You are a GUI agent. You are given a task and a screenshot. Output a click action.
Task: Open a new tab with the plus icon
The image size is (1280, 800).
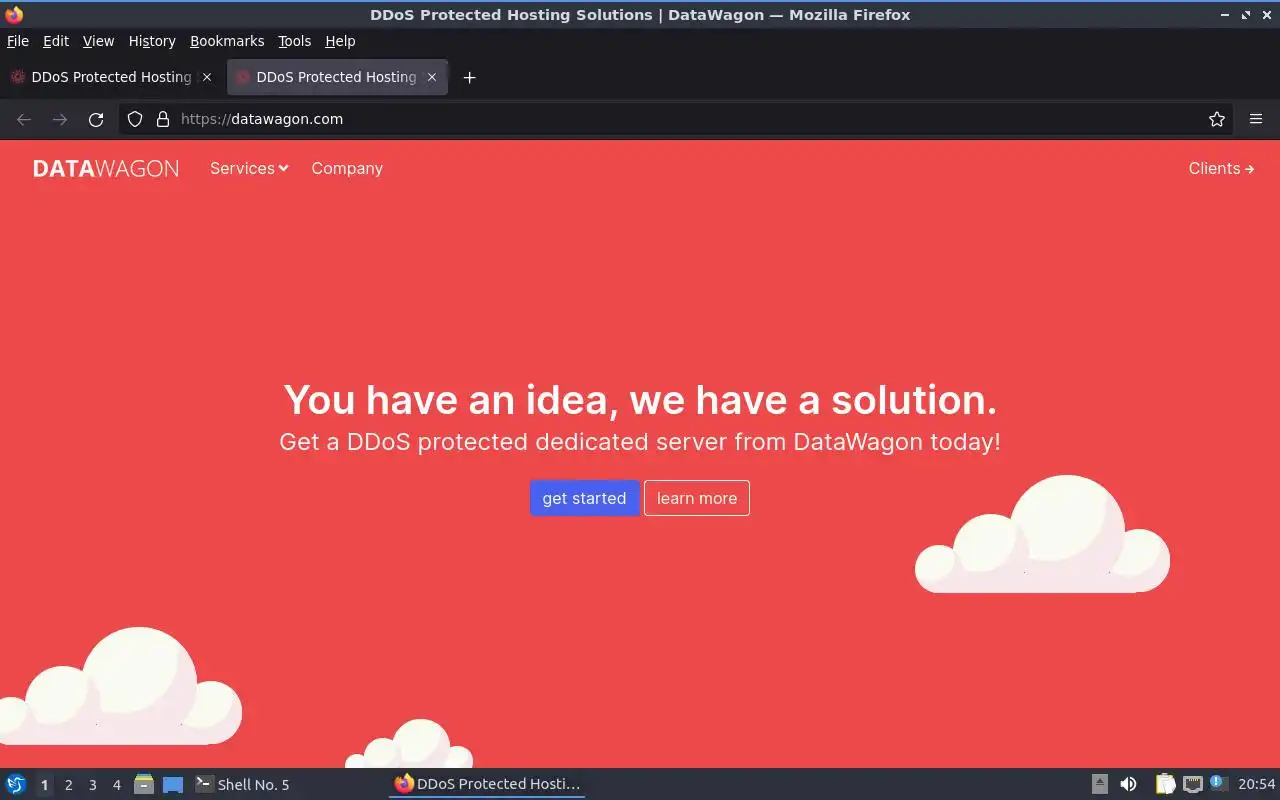(x=469, y=77)
